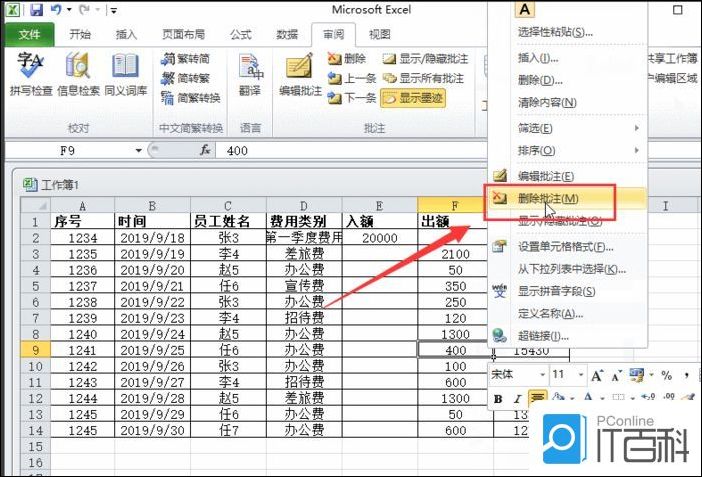Choose 显示拼音字段(S) from context menu
Screen dimensions: 702x477
coord(568,291)
